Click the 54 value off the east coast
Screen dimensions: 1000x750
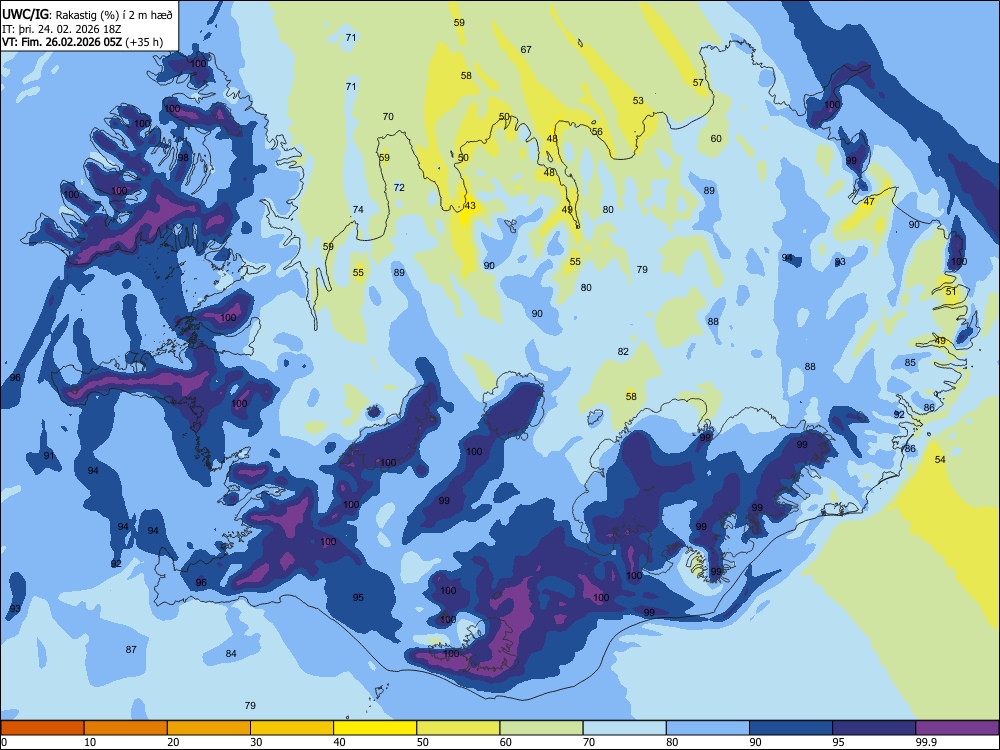(x=940, y=459)
